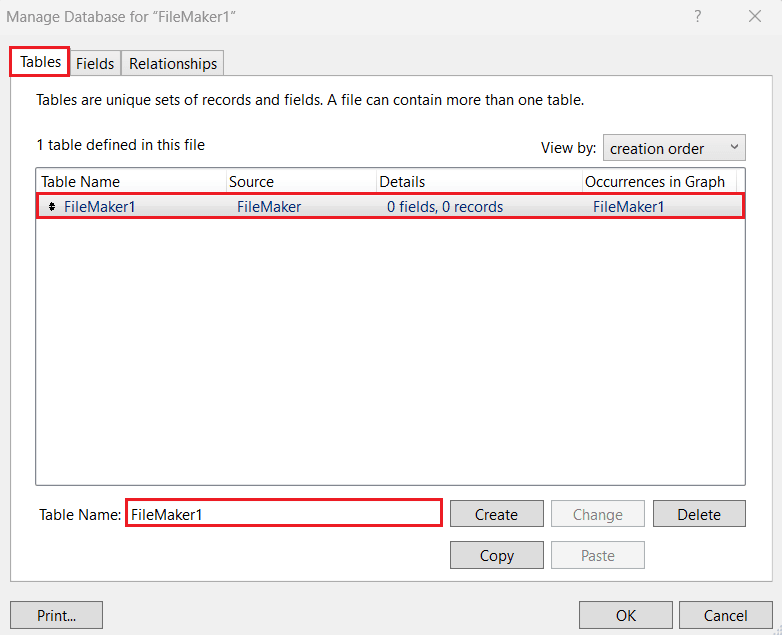The image size is (782, 635).
Task: Open the Print dialog
Action: (x=56, y=615)
